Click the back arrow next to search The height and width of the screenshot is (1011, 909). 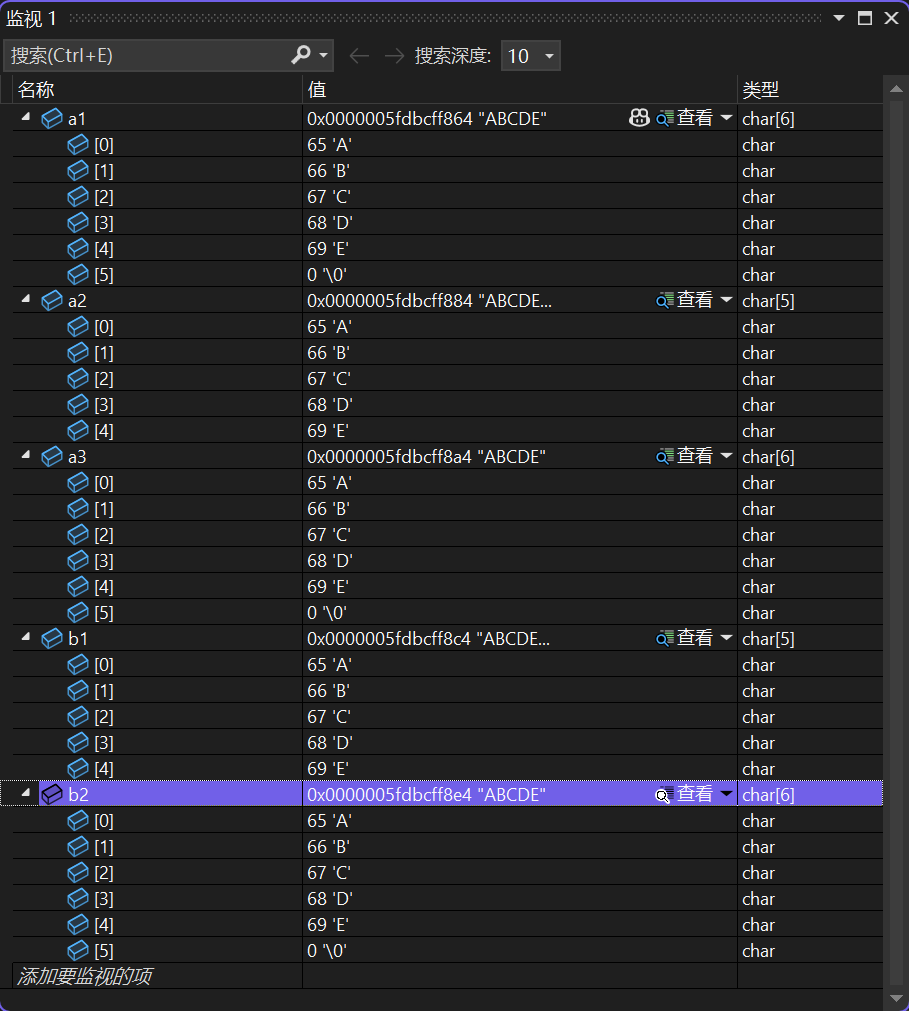tap(359, 56)
